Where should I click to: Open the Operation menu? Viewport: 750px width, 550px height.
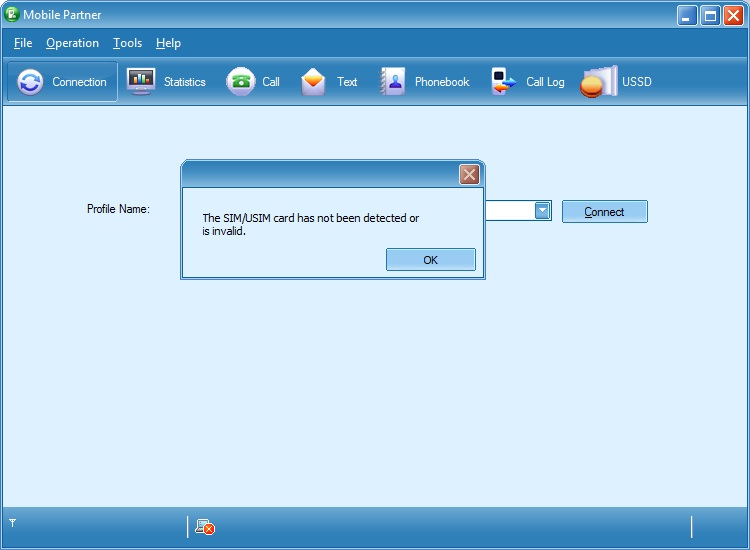(72, 43)
